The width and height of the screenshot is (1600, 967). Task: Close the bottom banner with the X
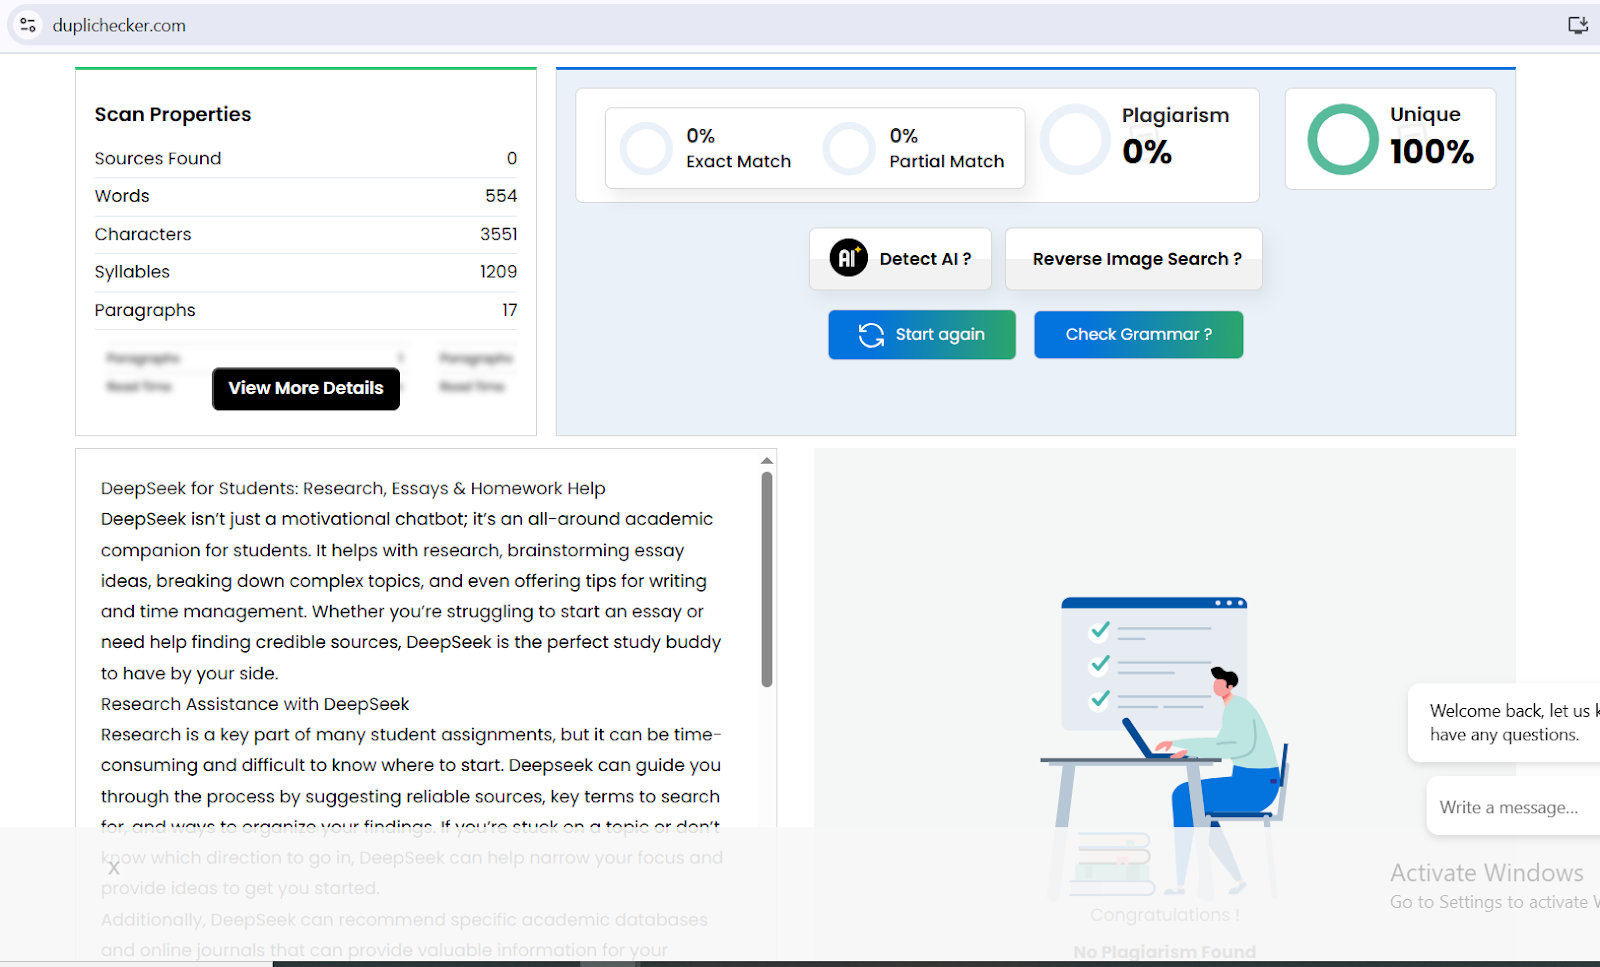pyautogui.click(x=113, y=868)
